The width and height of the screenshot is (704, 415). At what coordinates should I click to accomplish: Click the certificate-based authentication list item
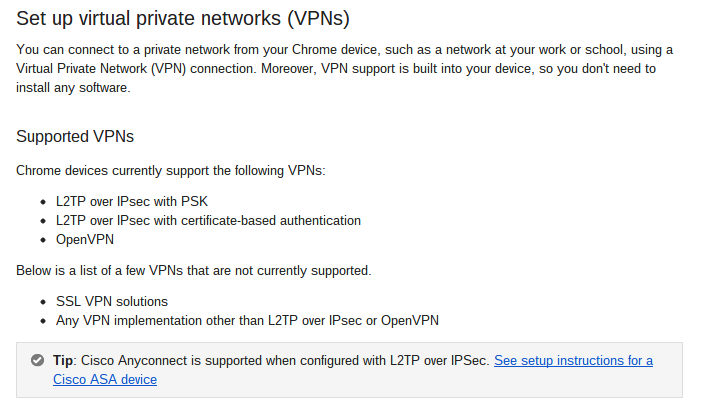208,220
